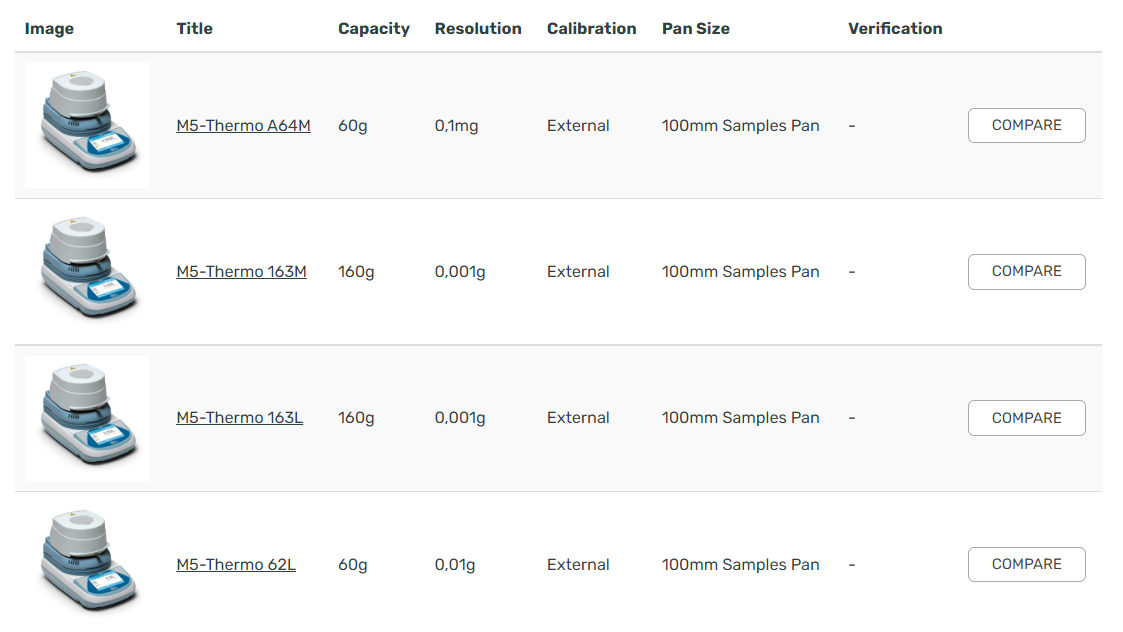Click the Calibration column header
1123x632 pixels.
point(591,29)
